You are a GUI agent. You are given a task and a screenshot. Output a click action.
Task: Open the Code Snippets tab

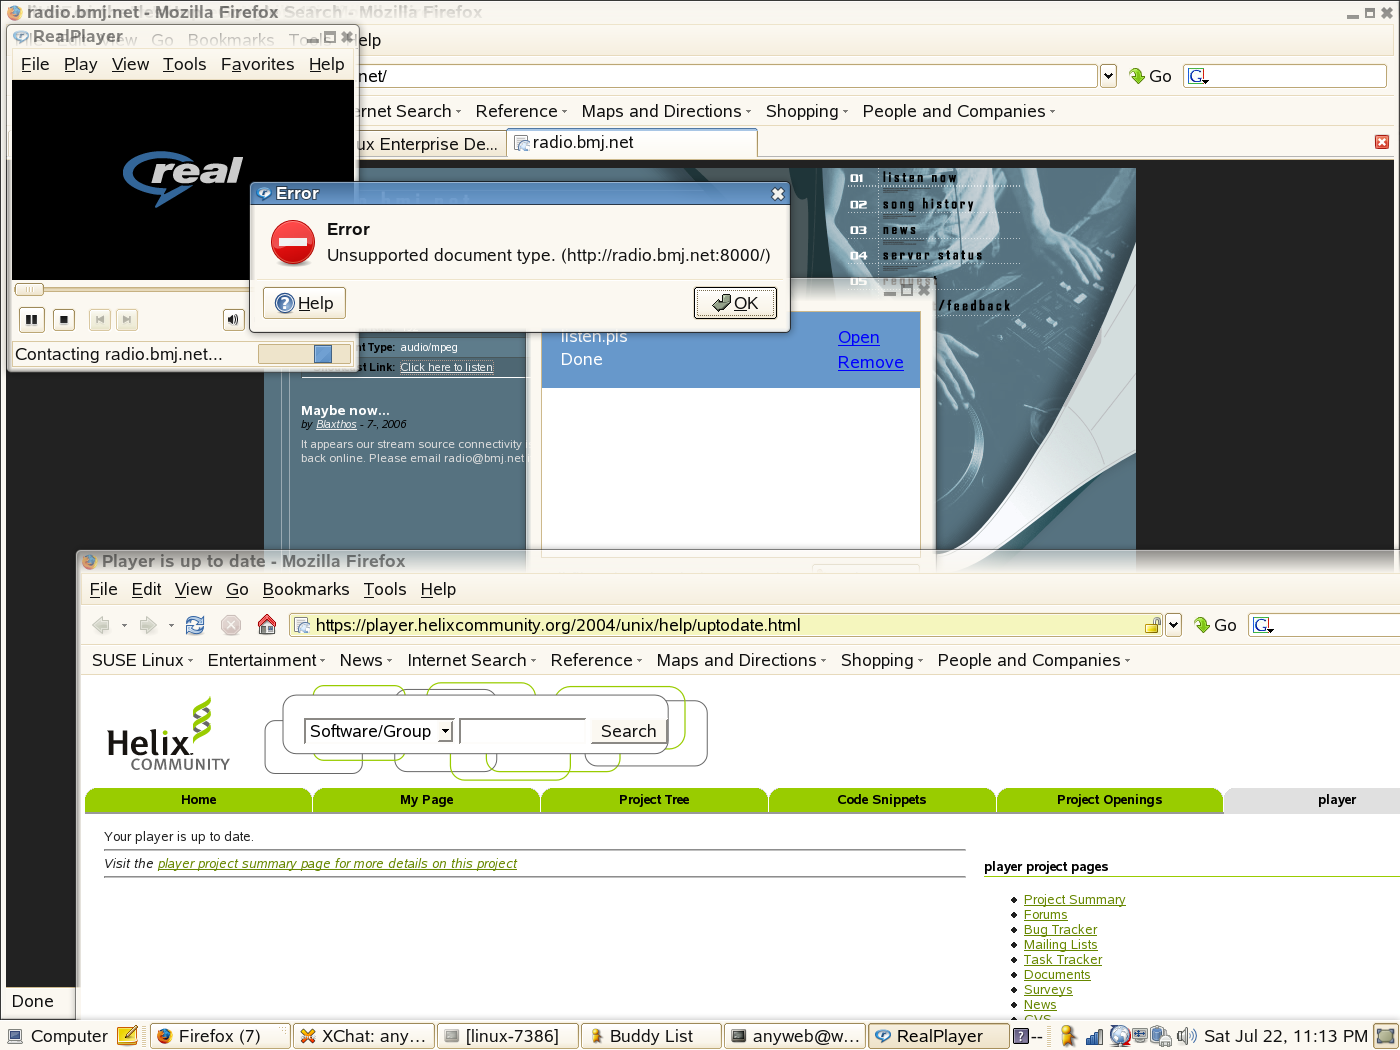[882, 800]
